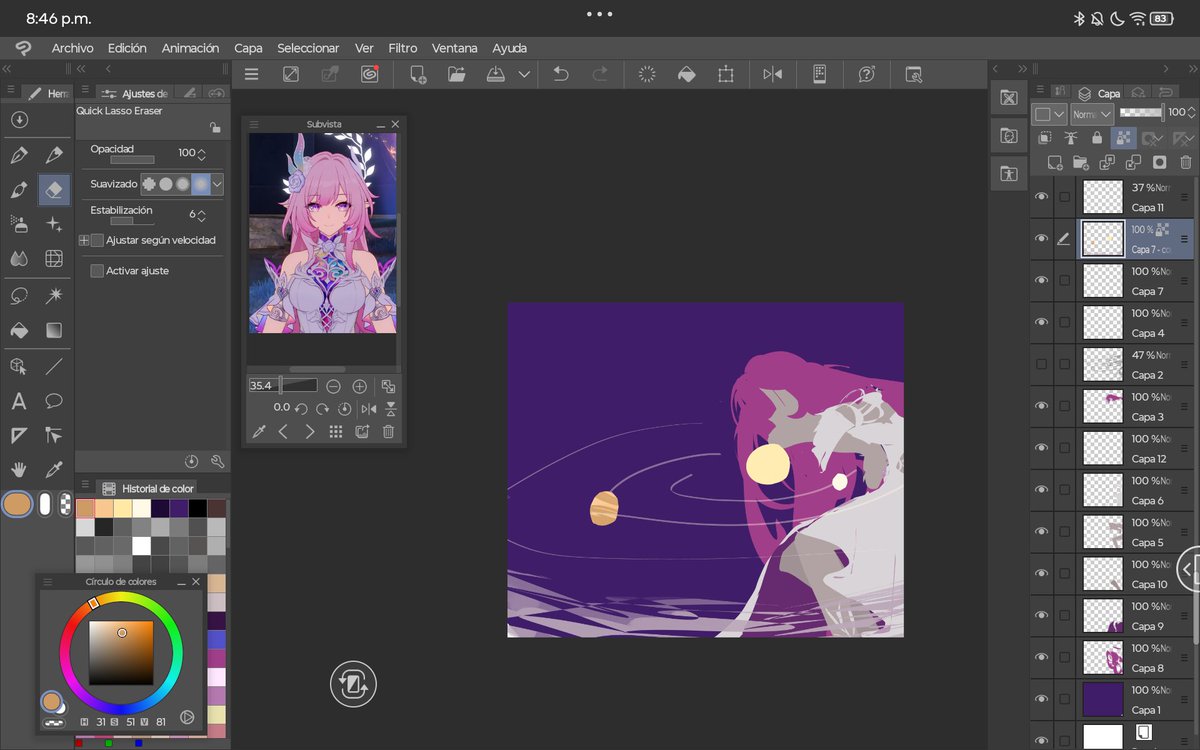Viewport: 1200px width, 750px height.
Task: Select the Lasso selection tool
Action: point(18,295)
